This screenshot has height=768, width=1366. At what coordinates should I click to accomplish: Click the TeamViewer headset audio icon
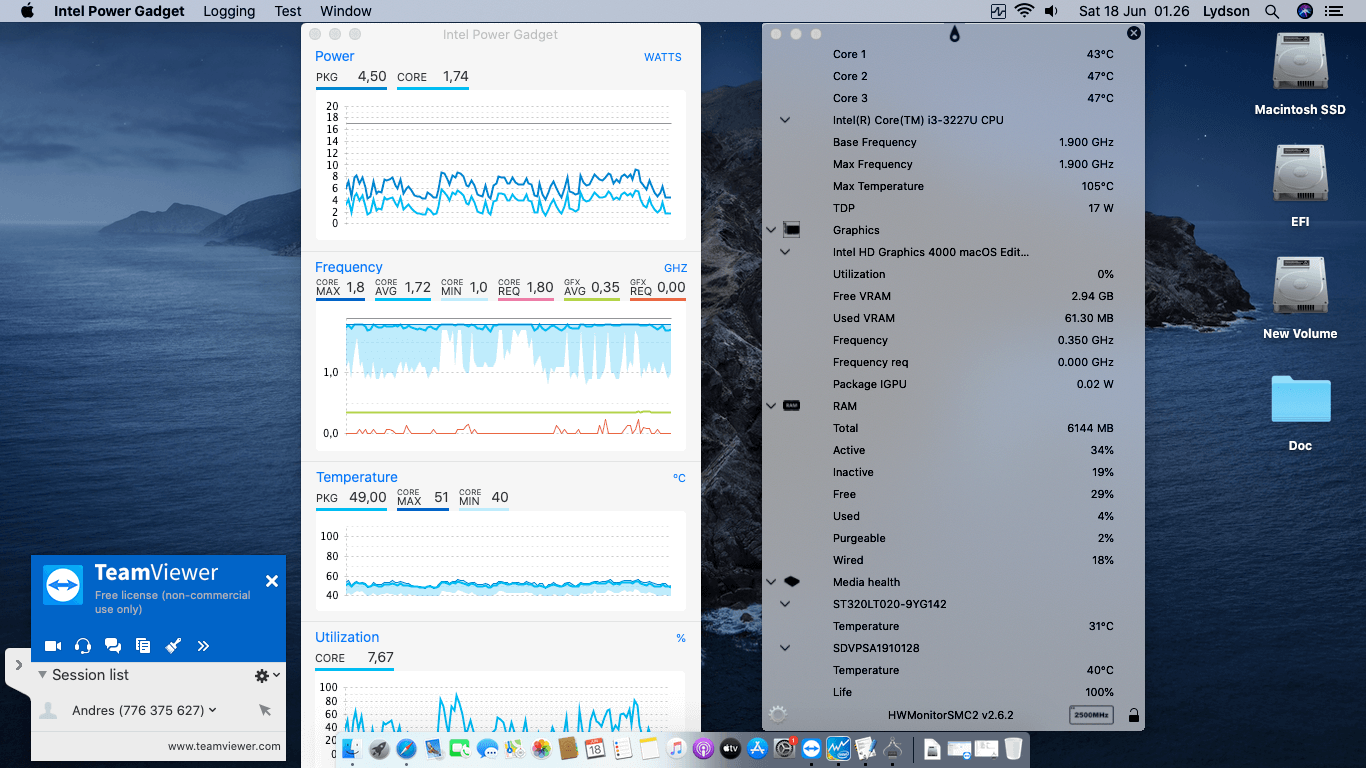83,646
